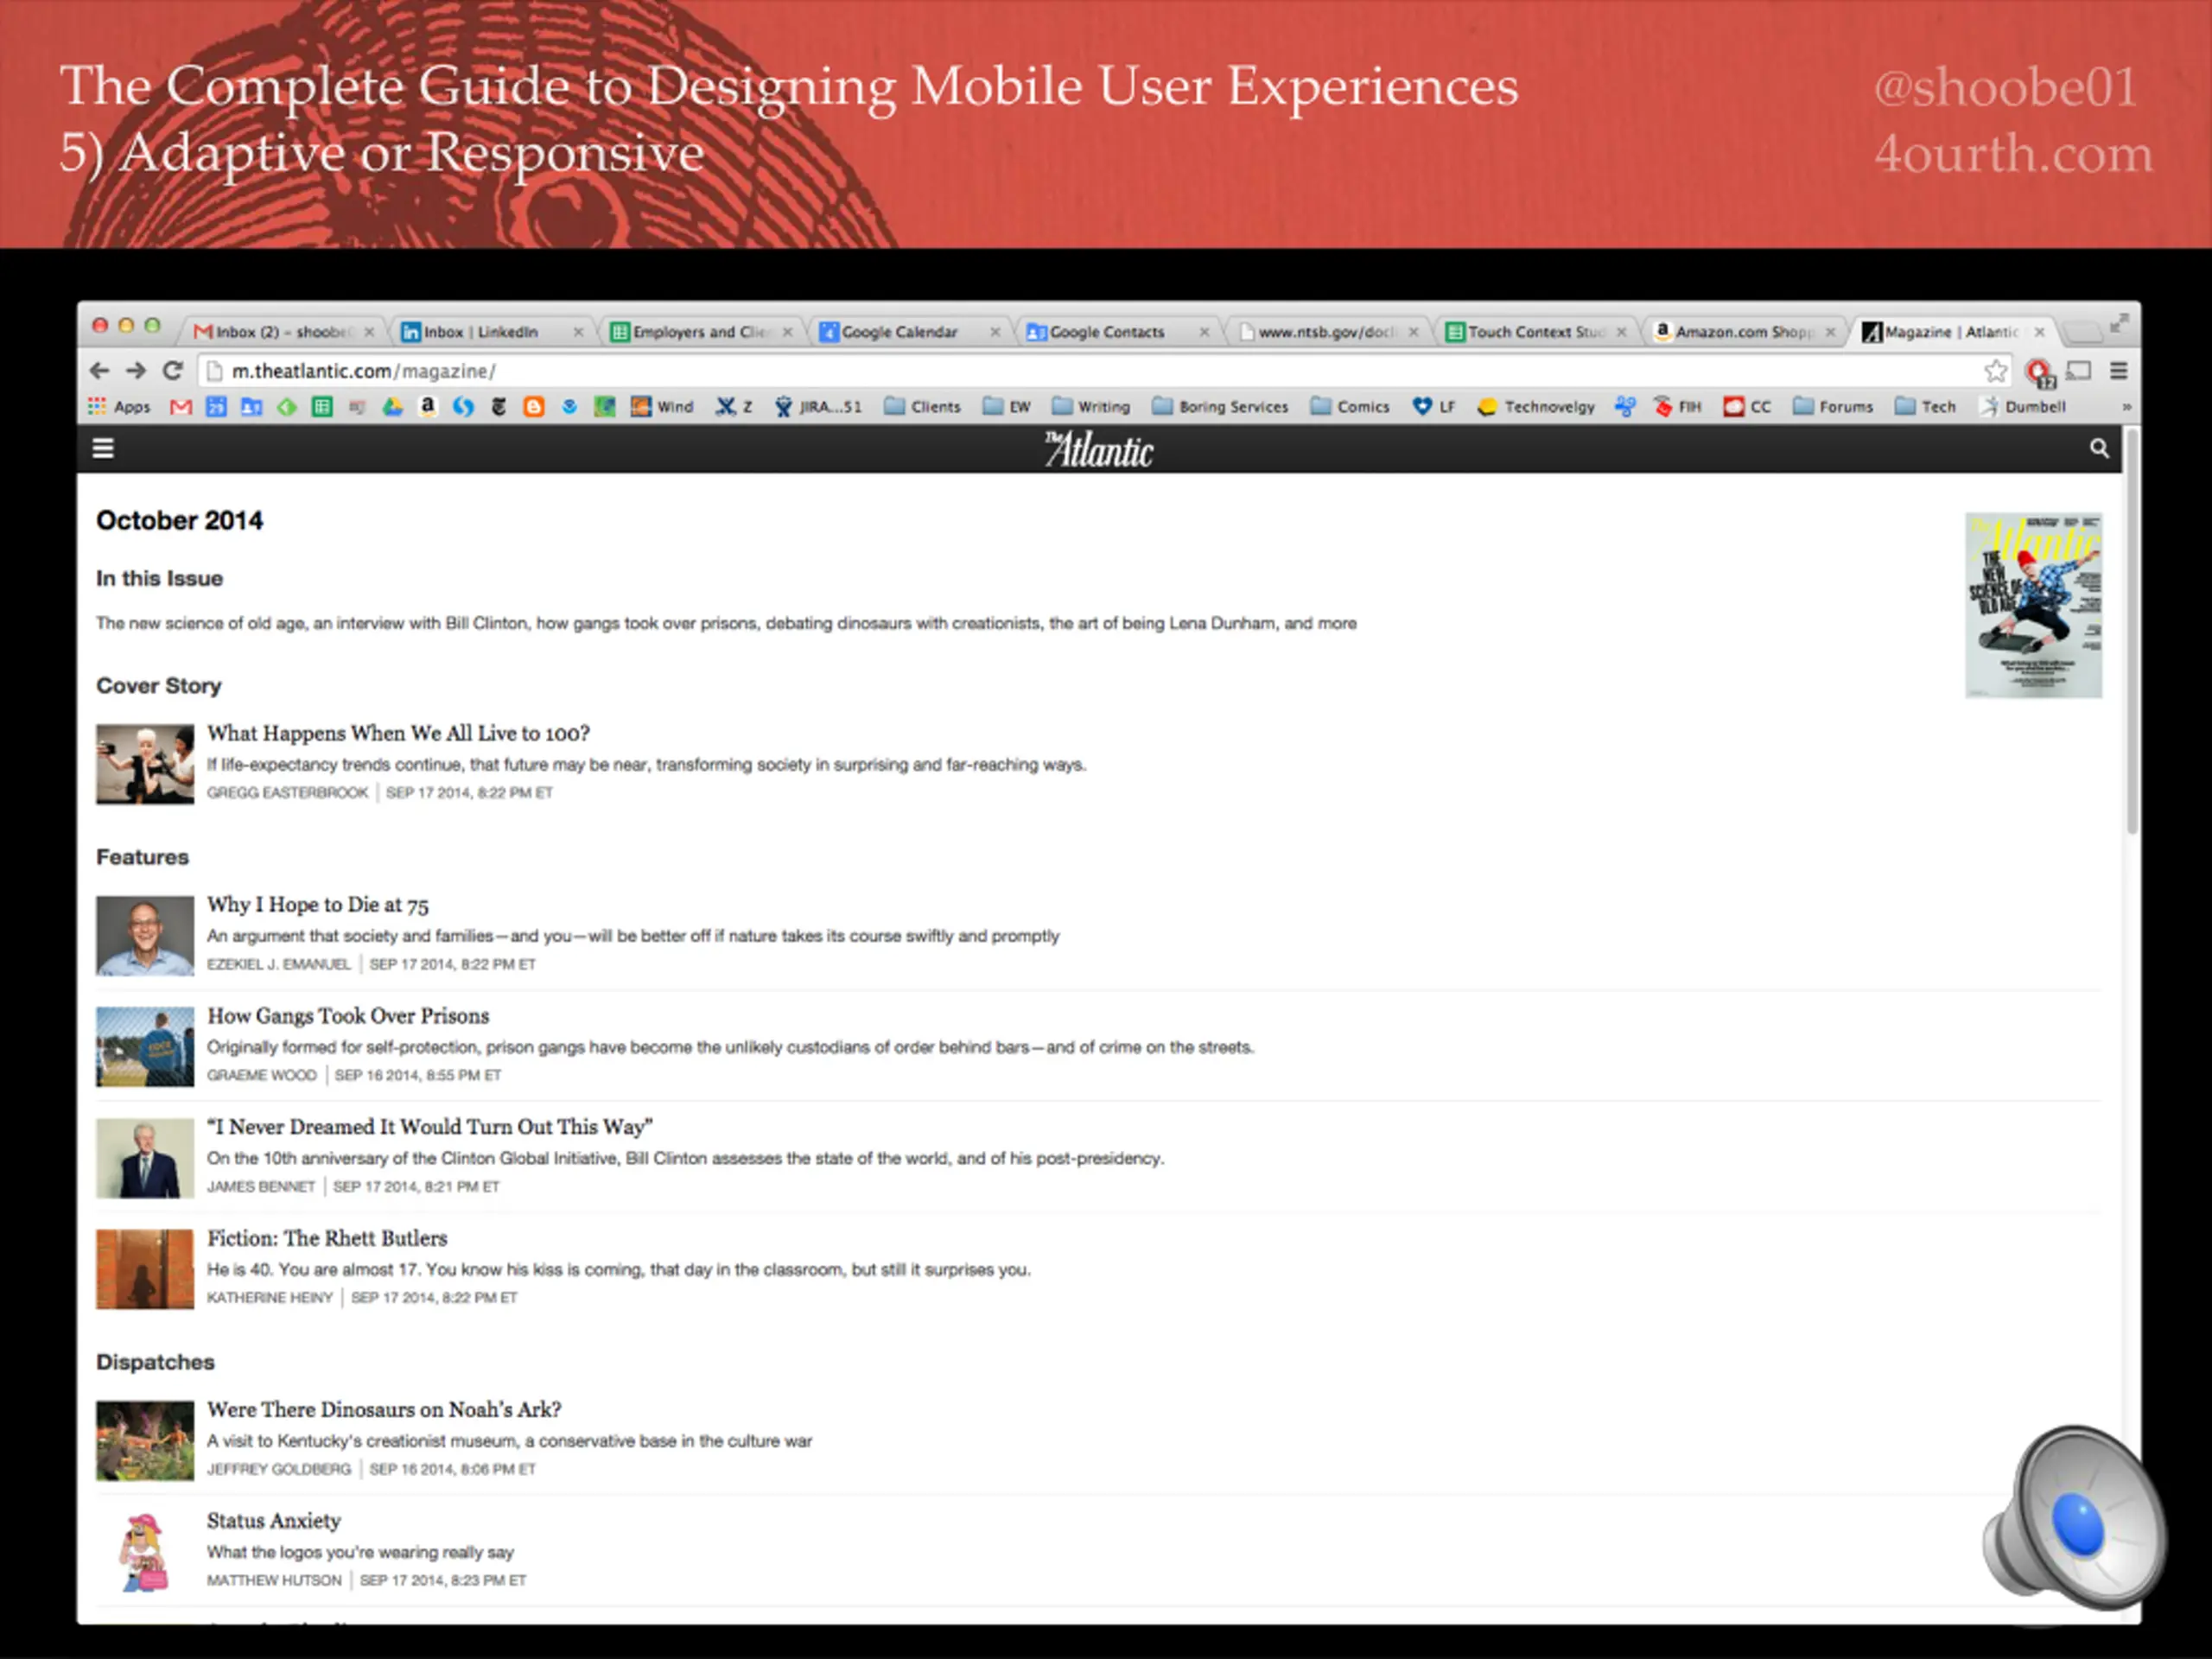Image resolution: width=2212 pixels, height=1659 pixels.
Task: Click the author name GREGG EASTERBROOK
Action: pyautogui.click(x=287, y=793)
